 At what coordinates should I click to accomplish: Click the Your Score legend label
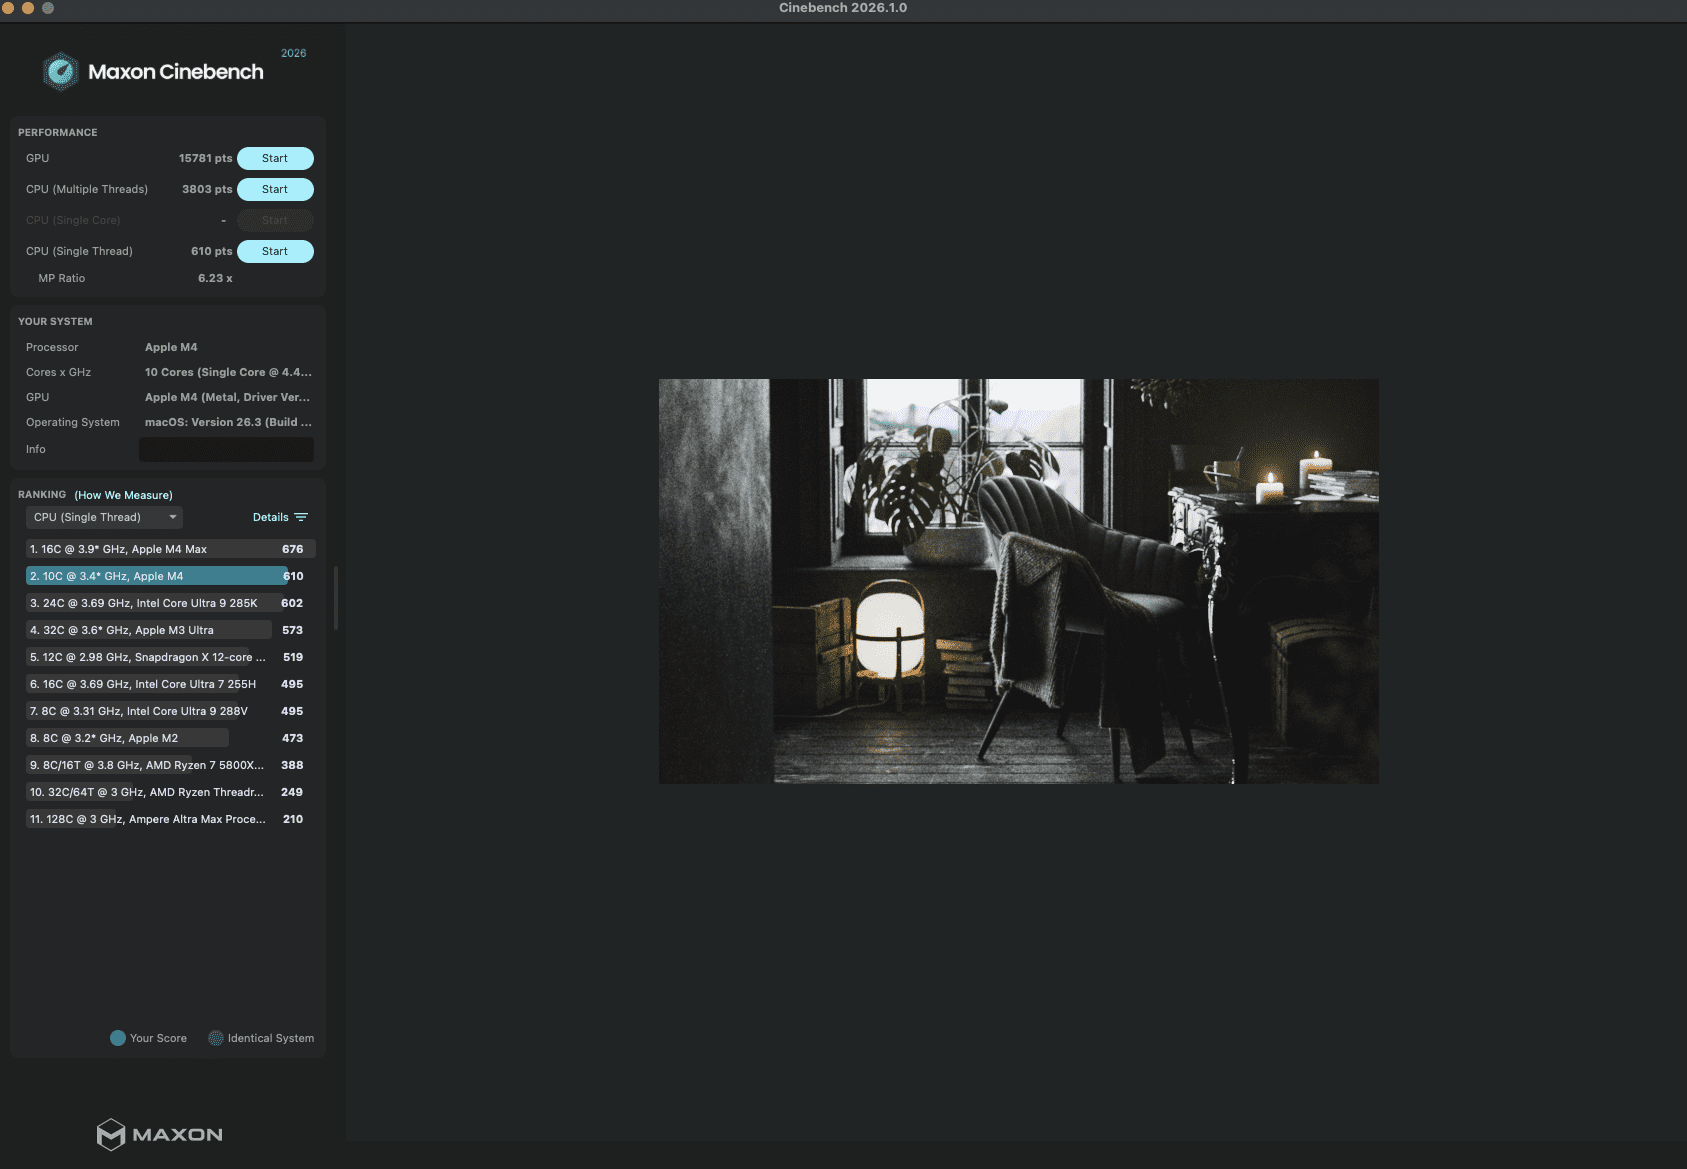point(158,1038)
